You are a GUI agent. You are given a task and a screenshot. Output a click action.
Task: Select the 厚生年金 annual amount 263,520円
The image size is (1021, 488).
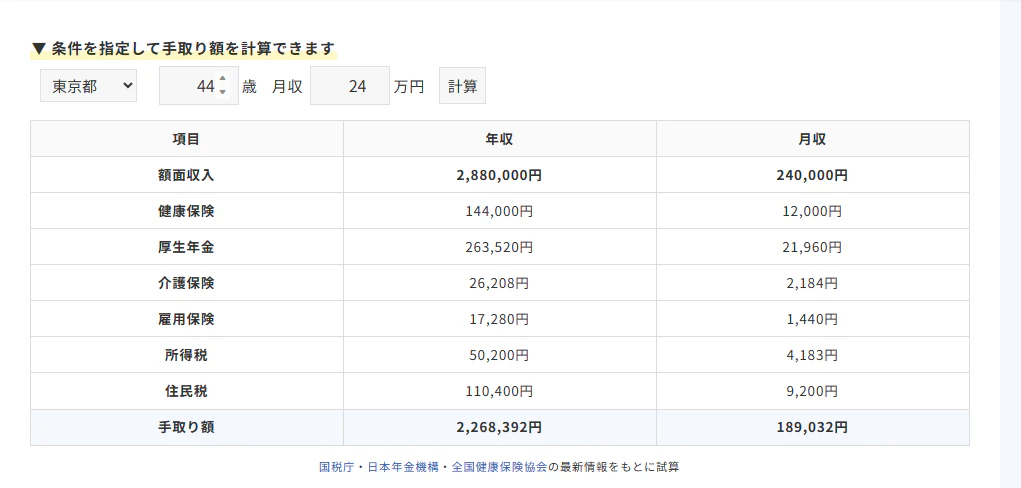(499, 247)
